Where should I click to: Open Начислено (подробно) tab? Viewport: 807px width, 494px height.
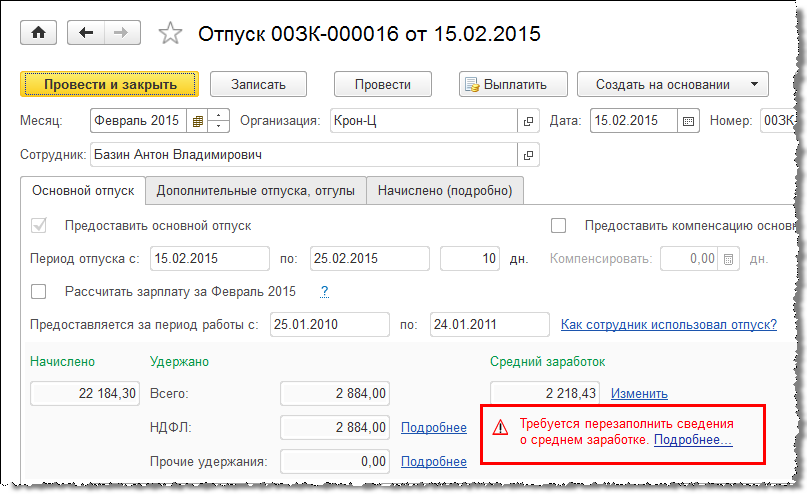[445, 191]
